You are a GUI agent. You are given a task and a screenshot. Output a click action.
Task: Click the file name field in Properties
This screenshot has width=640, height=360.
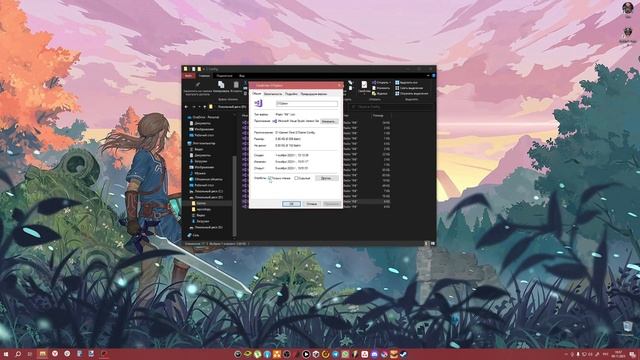pos(307,104)
